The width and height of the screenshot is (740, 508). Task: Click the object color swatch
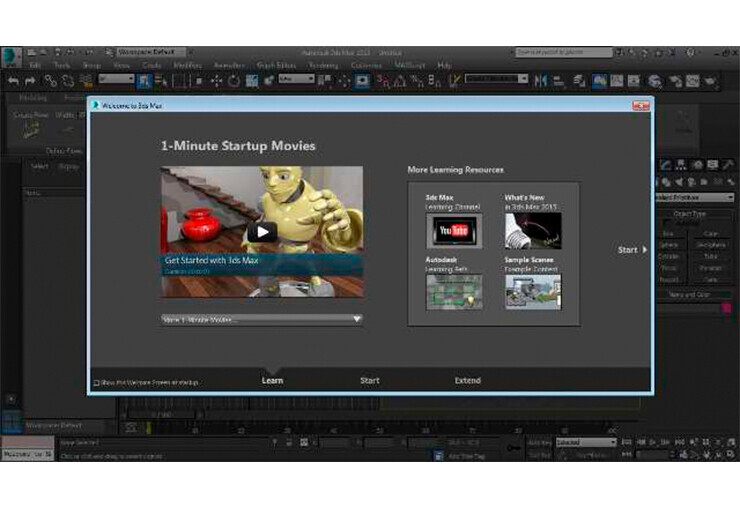(x=727, y=308)
